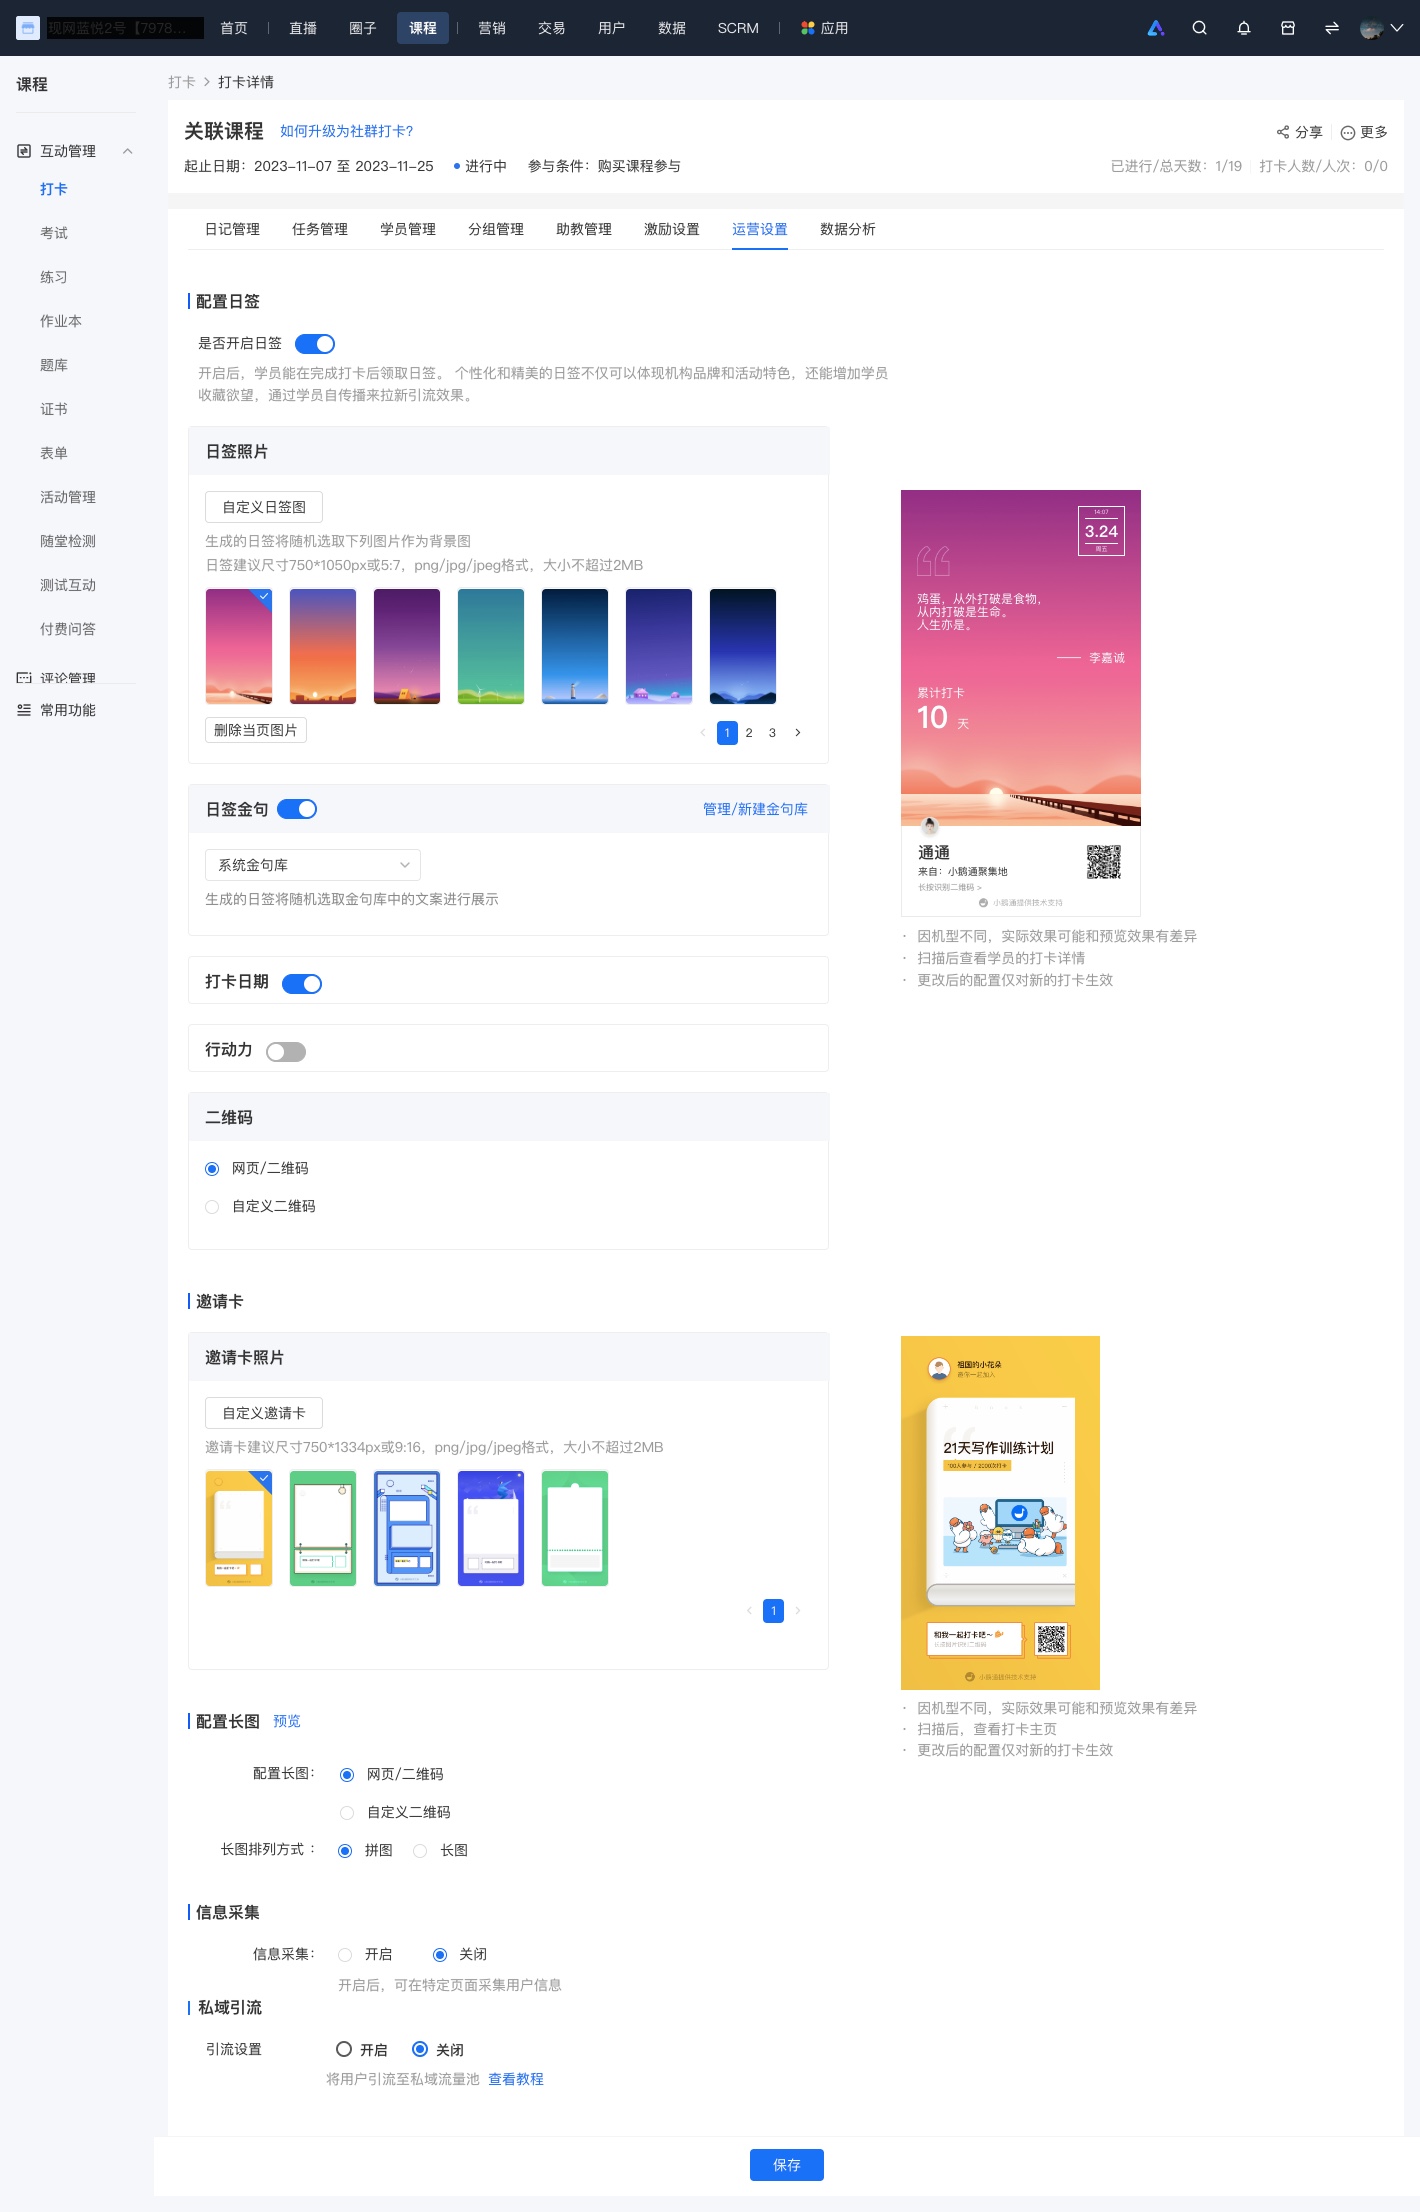Collapse the 互动管理 sidebar group
The image size is (1420, 2212).
127,151
